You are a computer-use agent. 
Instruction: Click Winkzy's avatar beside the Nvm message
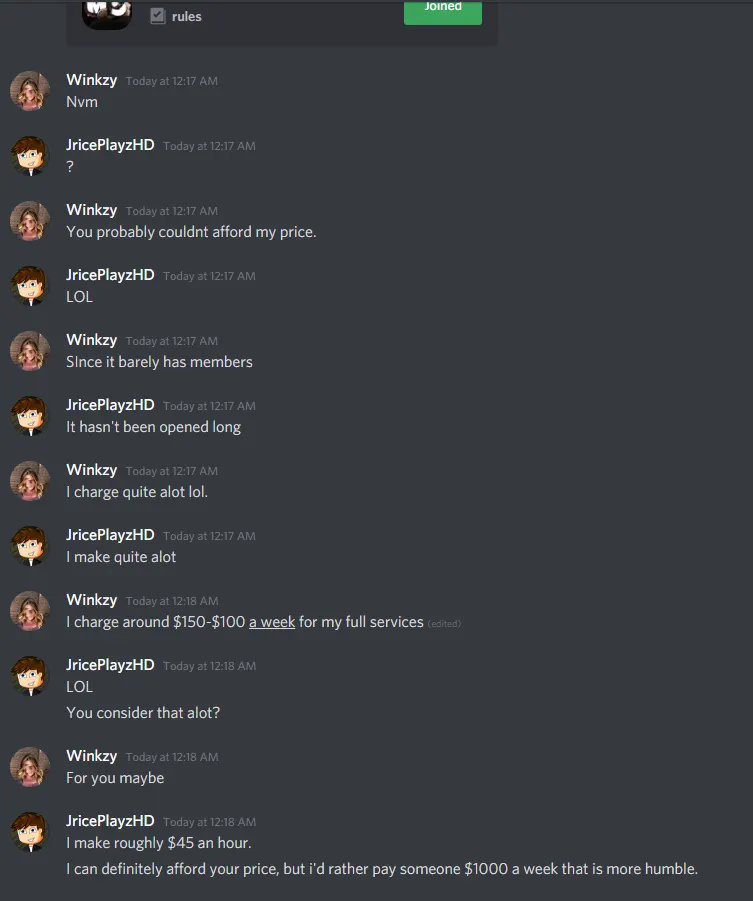[x=30, y=91]
